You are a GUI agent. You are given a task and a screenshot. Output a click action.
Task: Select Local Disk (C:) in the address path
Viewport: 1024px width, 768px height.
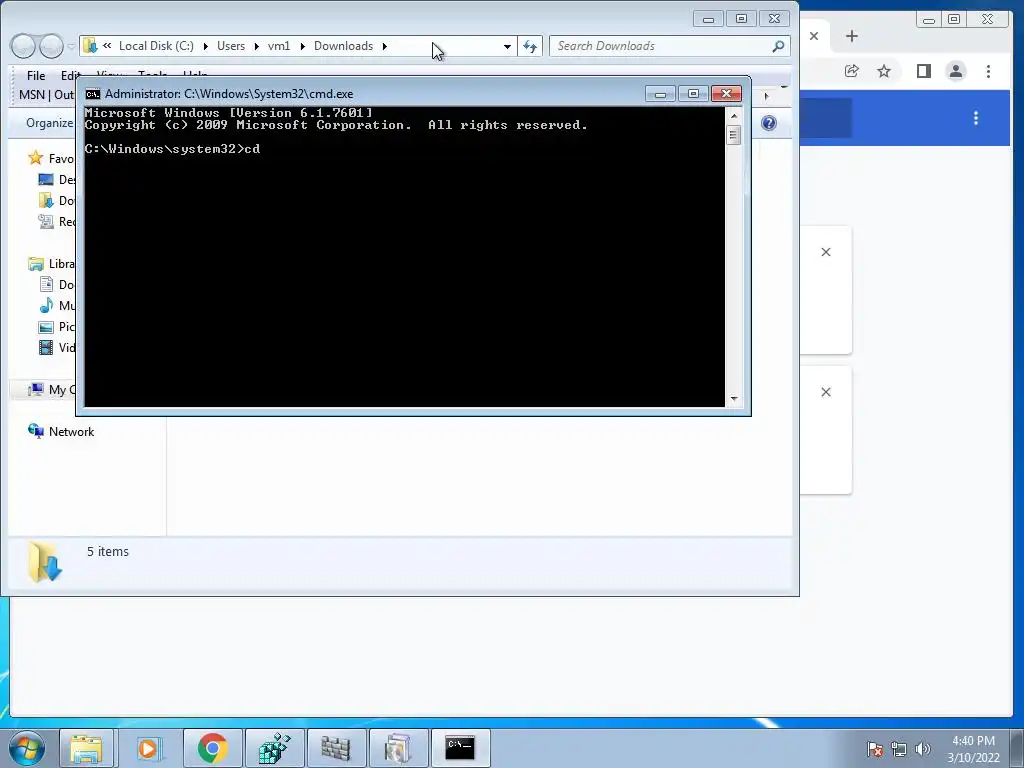156,46
